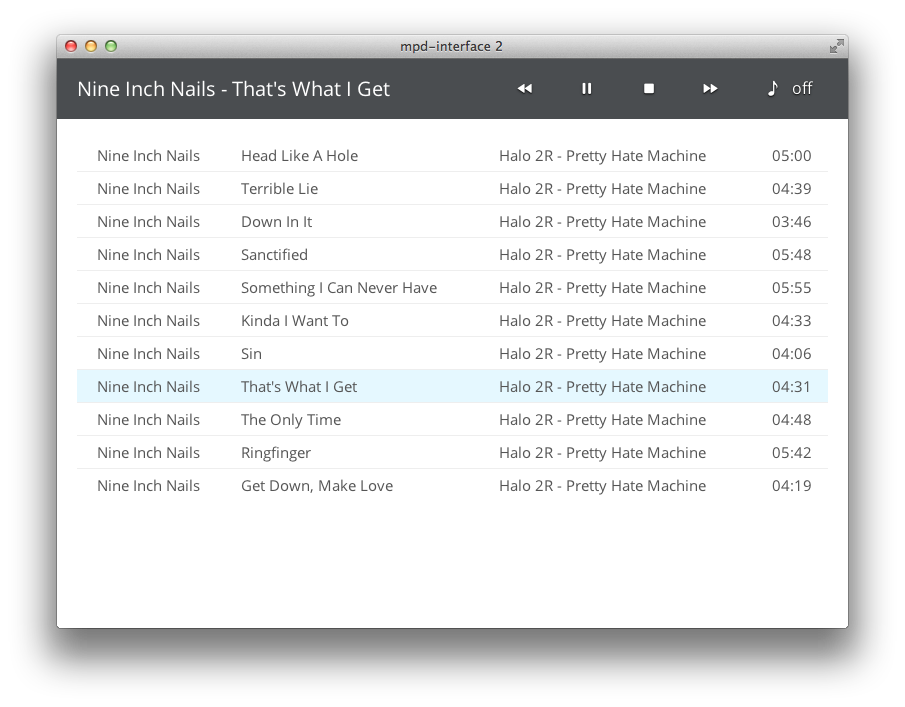Screen dimensions: 905x707
Task: Click the duration 05:55
Action: pyautogui.click(x=791, y=287)
